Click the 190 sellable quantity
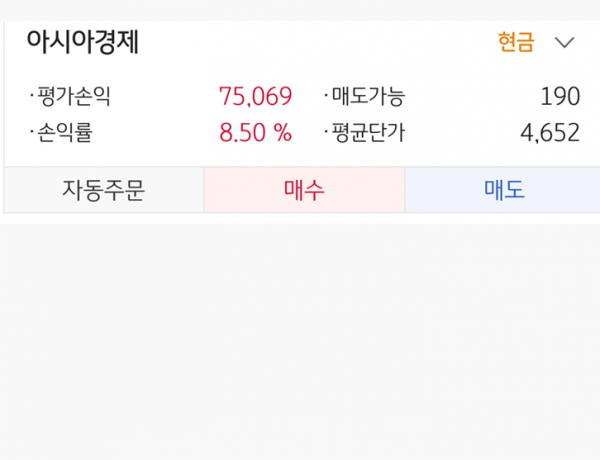 [560, 97]
